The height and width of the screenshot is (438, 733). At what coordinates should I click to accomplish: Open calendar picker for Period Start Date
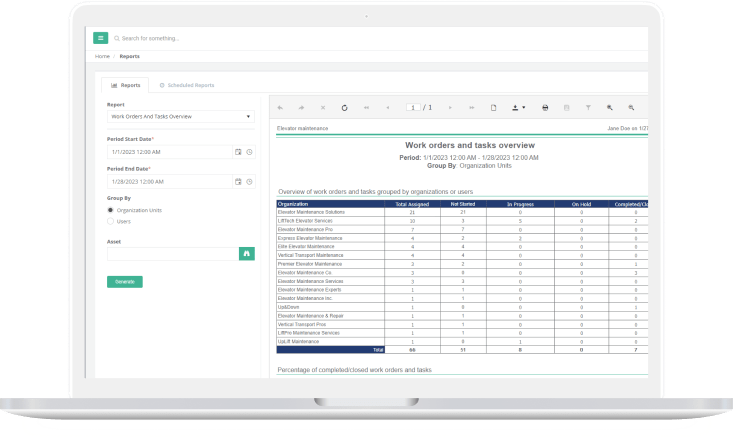click(238, 152)
